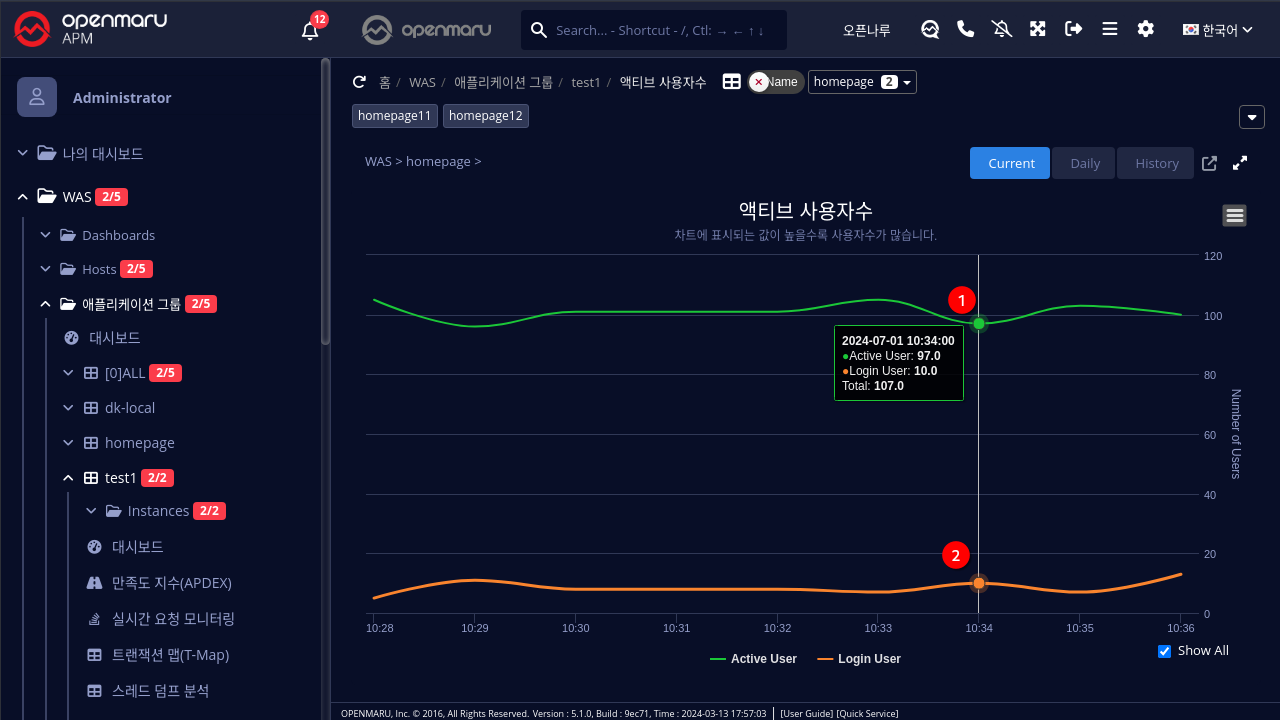Switch to the Daily tab

pyautogui.click(x=1084, y=163)
